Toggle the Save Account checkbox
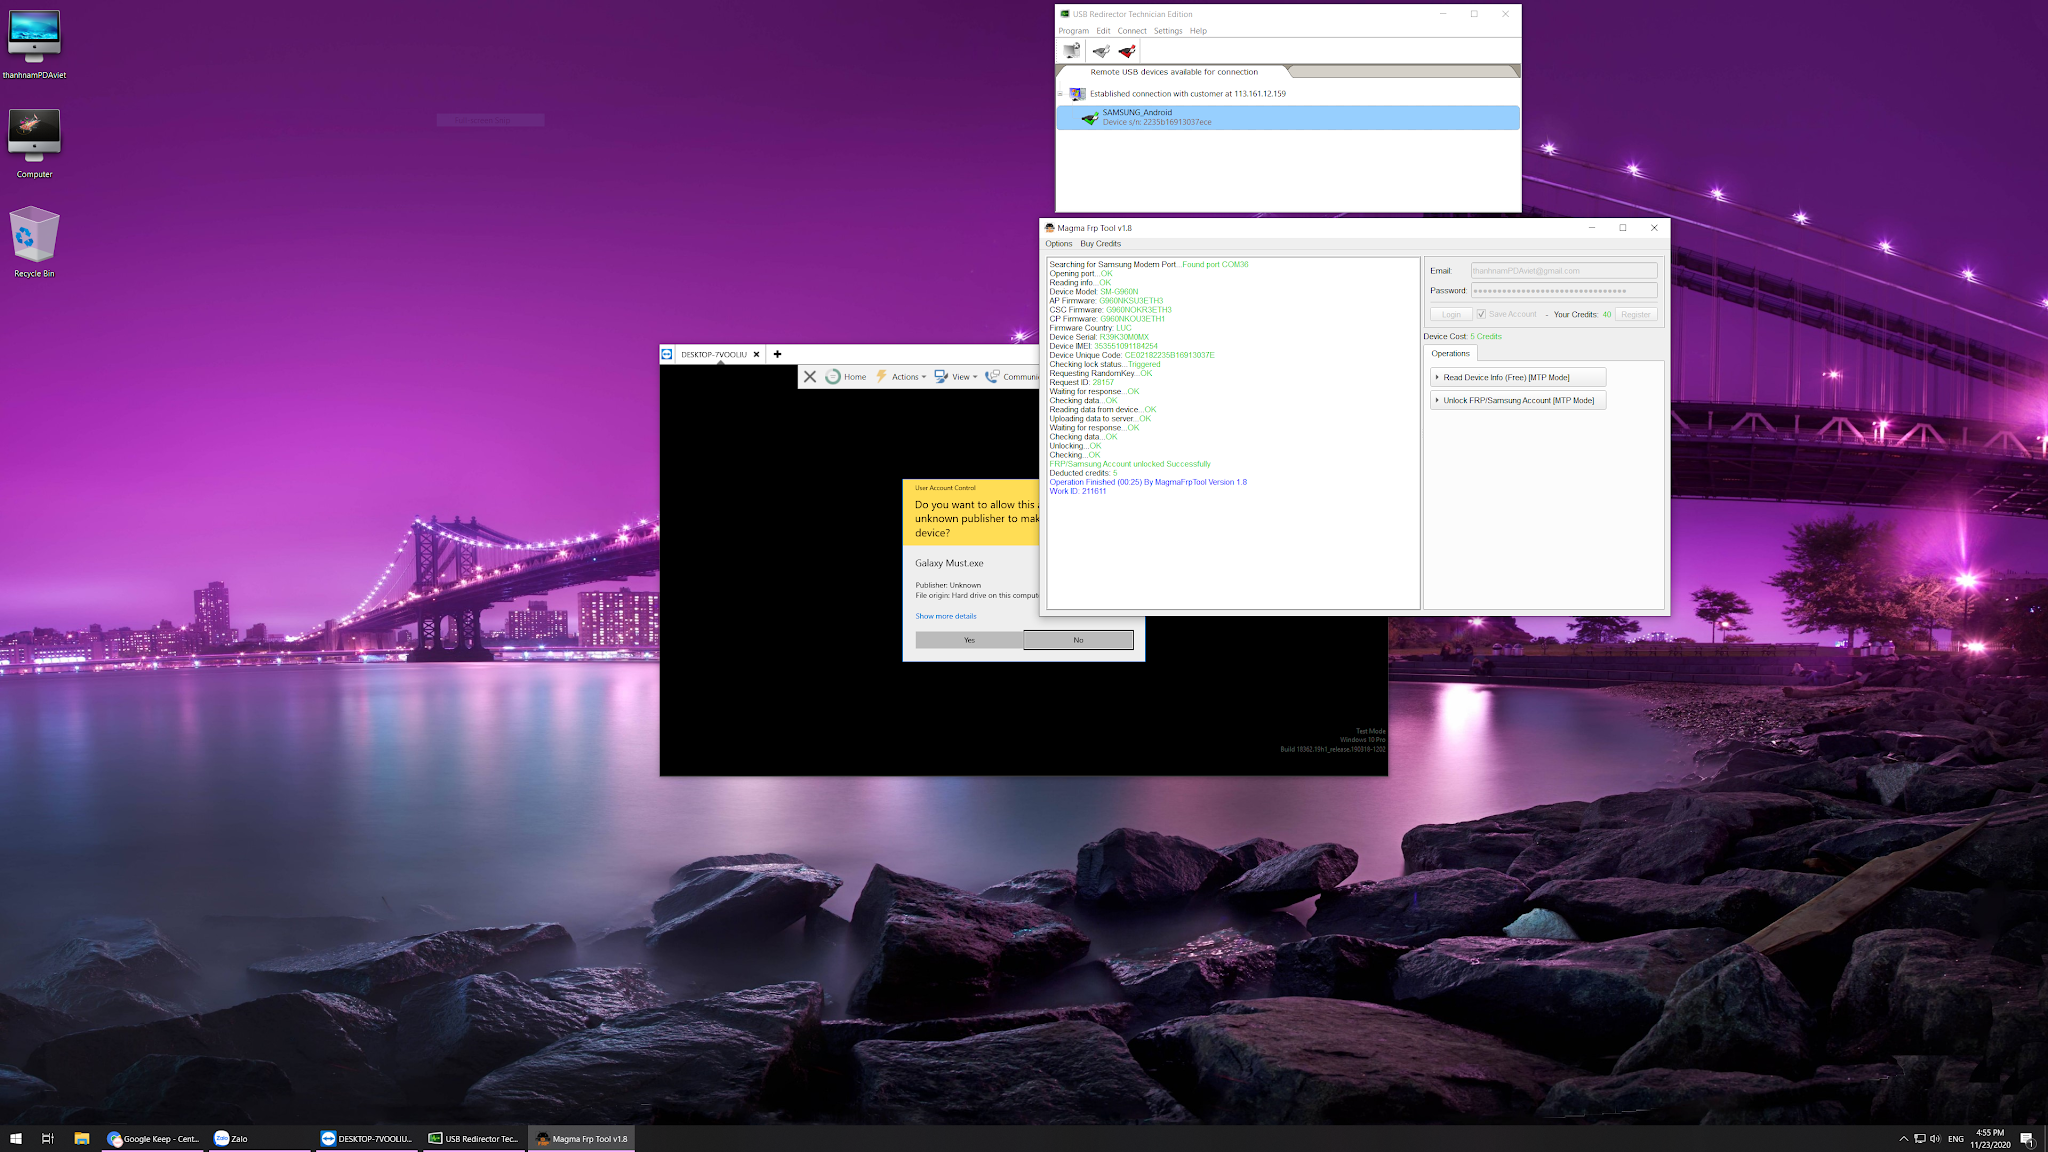The height and width of the screenshot is (1152, 2048). tap(1481, 314)
